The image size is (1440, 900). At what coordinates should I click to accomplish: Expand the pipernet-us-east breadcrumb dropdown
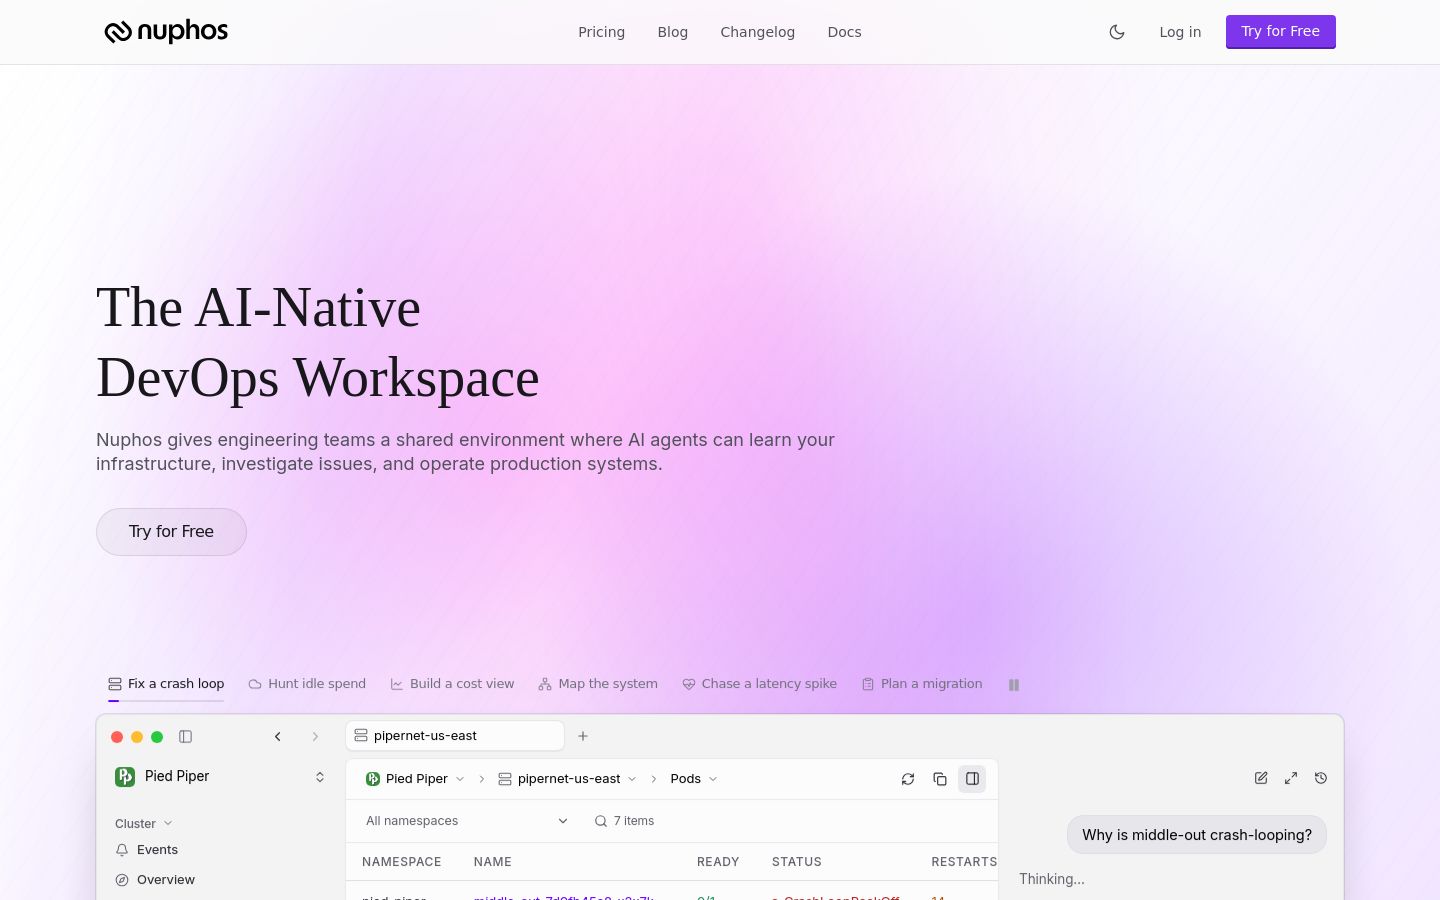point(567,779)
